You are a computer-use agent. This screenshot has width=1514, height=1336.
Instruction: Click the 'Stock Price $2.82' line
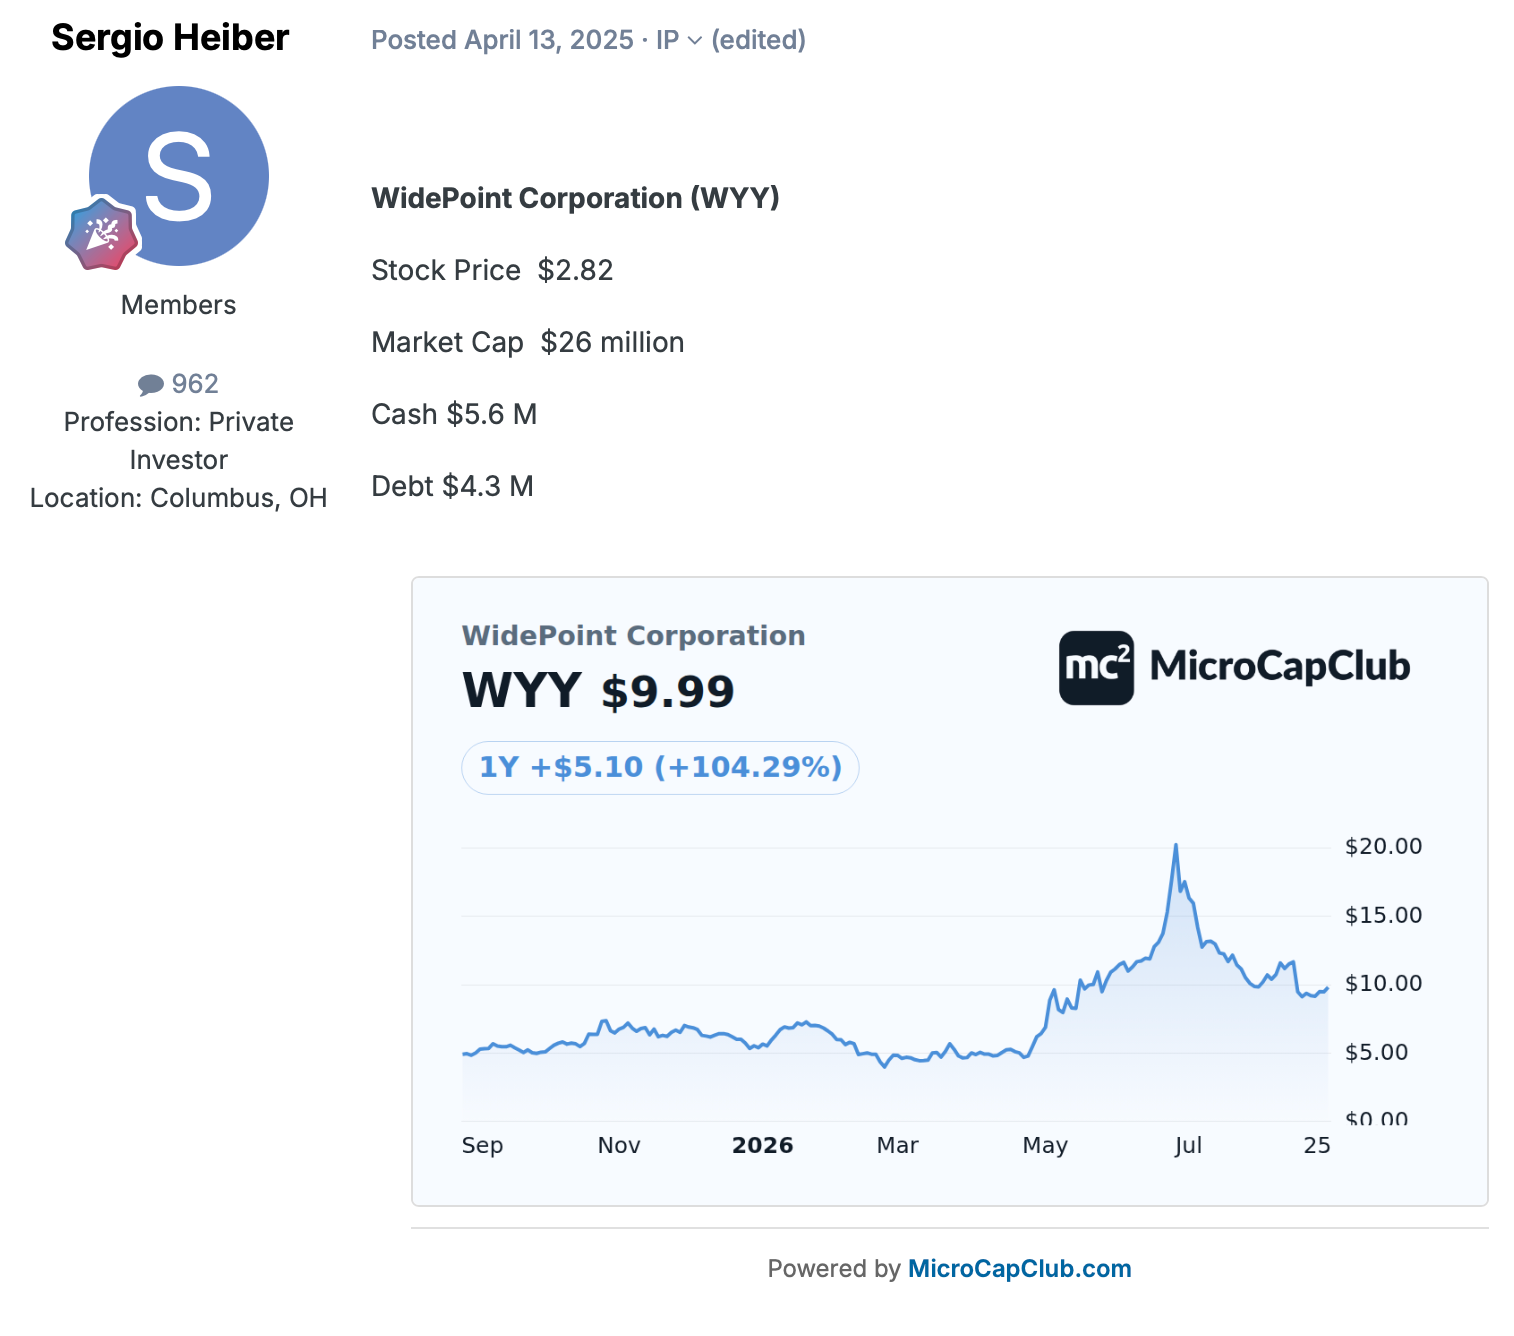(x=492, y=270)
